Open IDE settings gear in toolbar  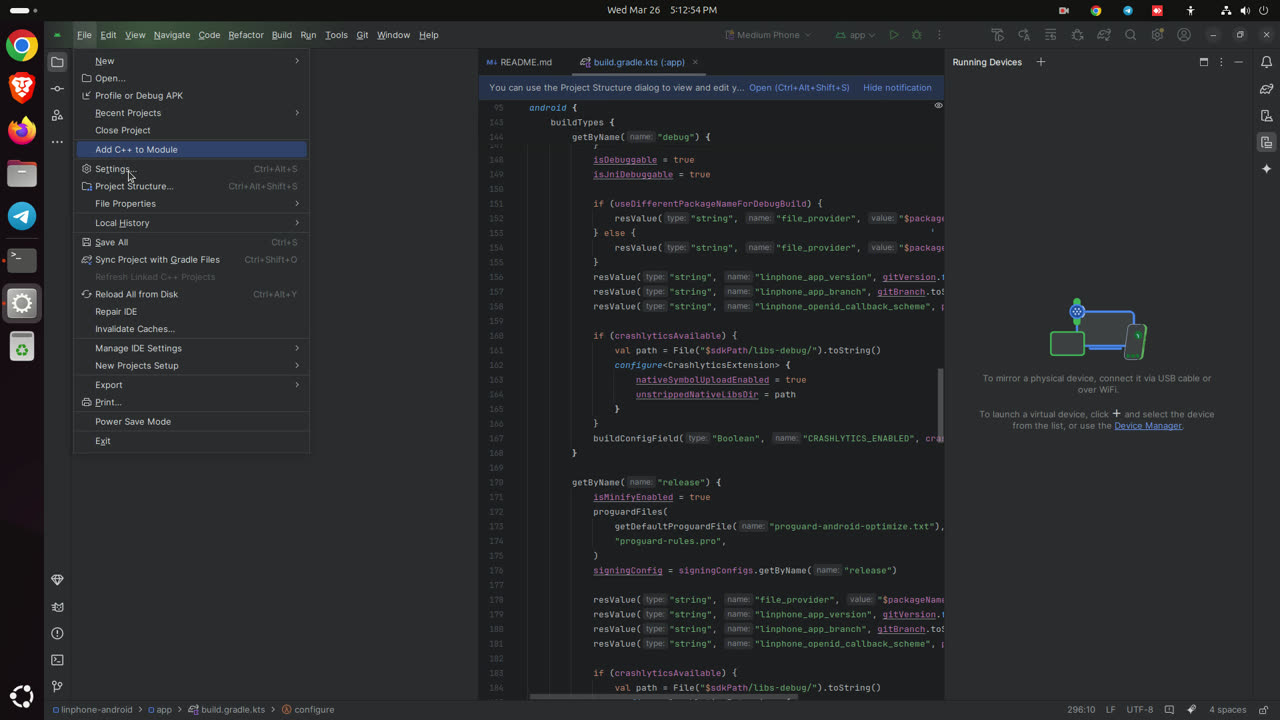click(x=1157, y=35)
